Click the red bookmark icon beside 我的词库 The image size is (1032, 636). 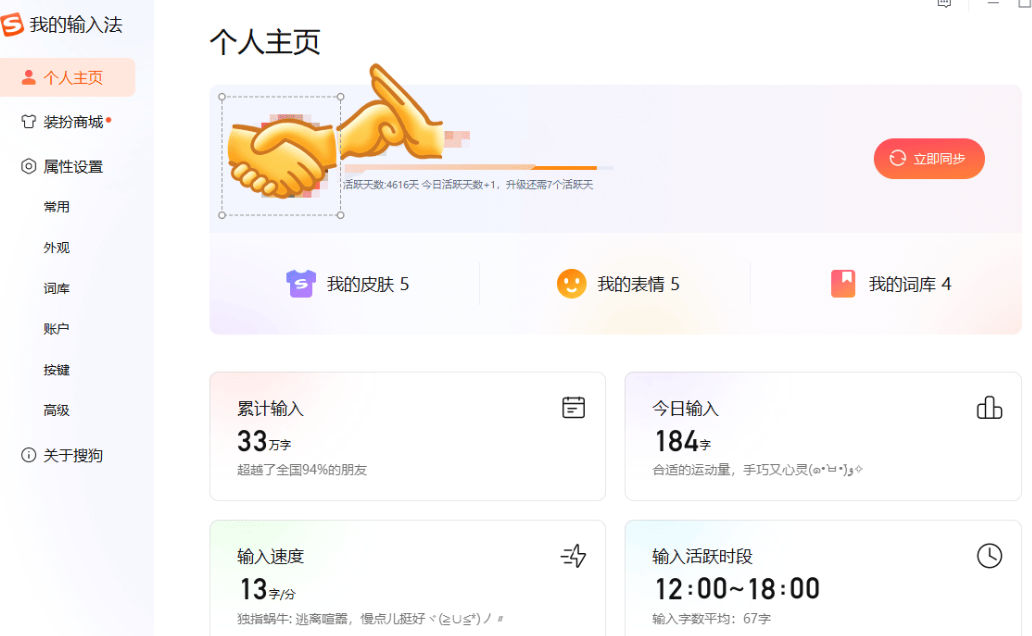843,284
